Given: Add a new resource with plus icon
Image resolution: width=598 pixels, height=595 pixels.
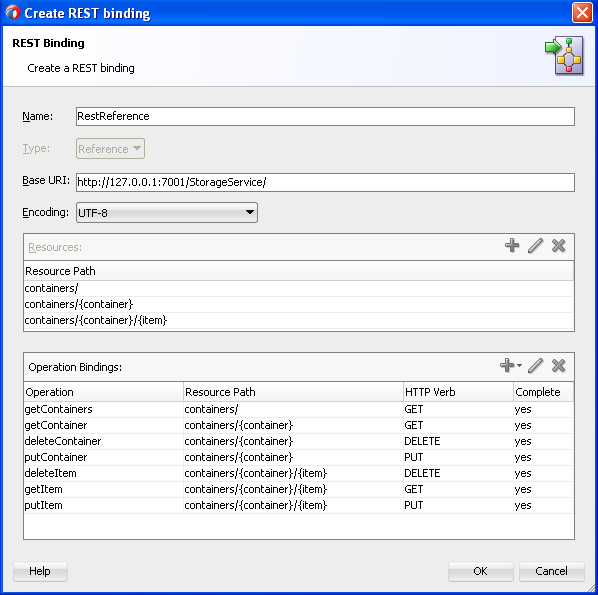Looking at the screenshot, I should (x=512, y=246).
